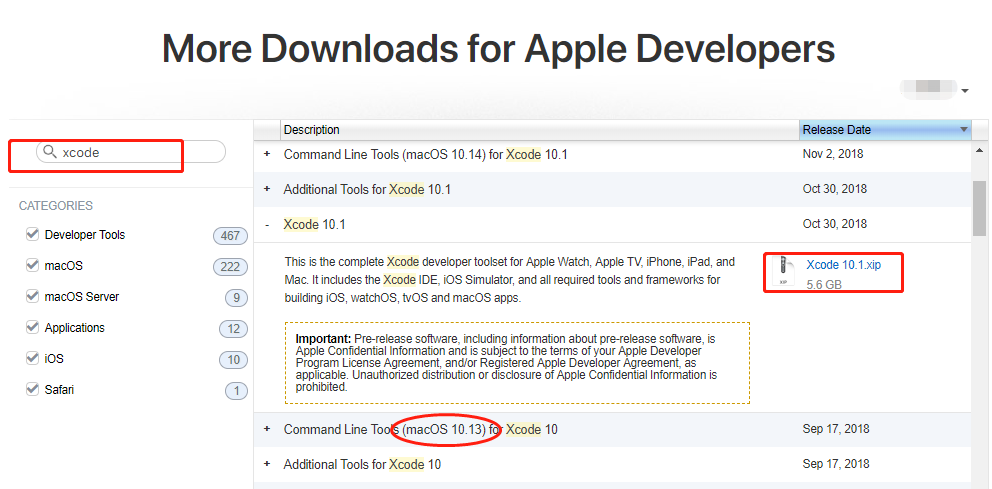
Task: Click the Developer Tools category label
Action: pyautogui.click(x=85, y=235)
